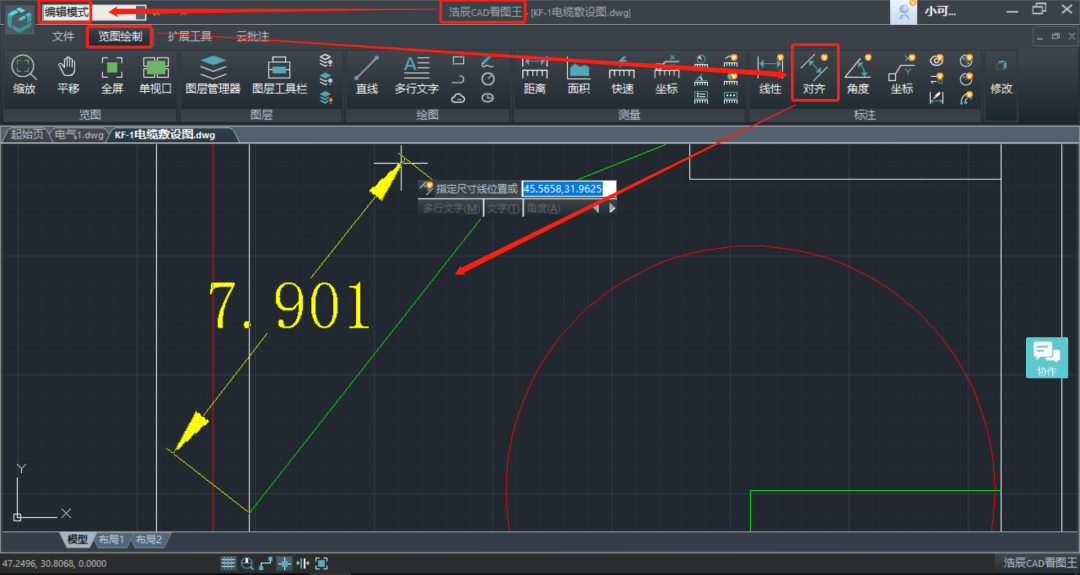Activate the 平移 pan hand tool

68,74
